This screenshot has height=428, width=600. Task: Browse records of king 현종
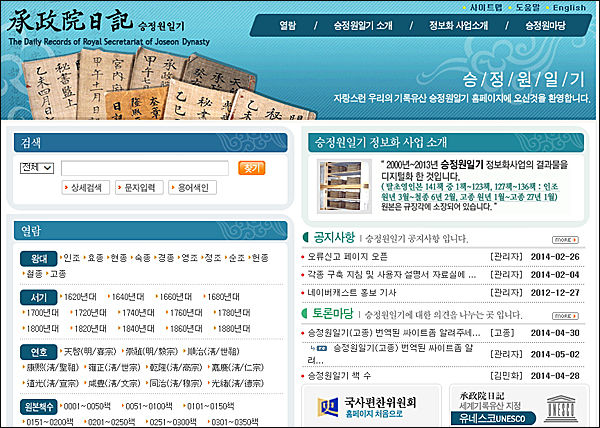(119, 258)
